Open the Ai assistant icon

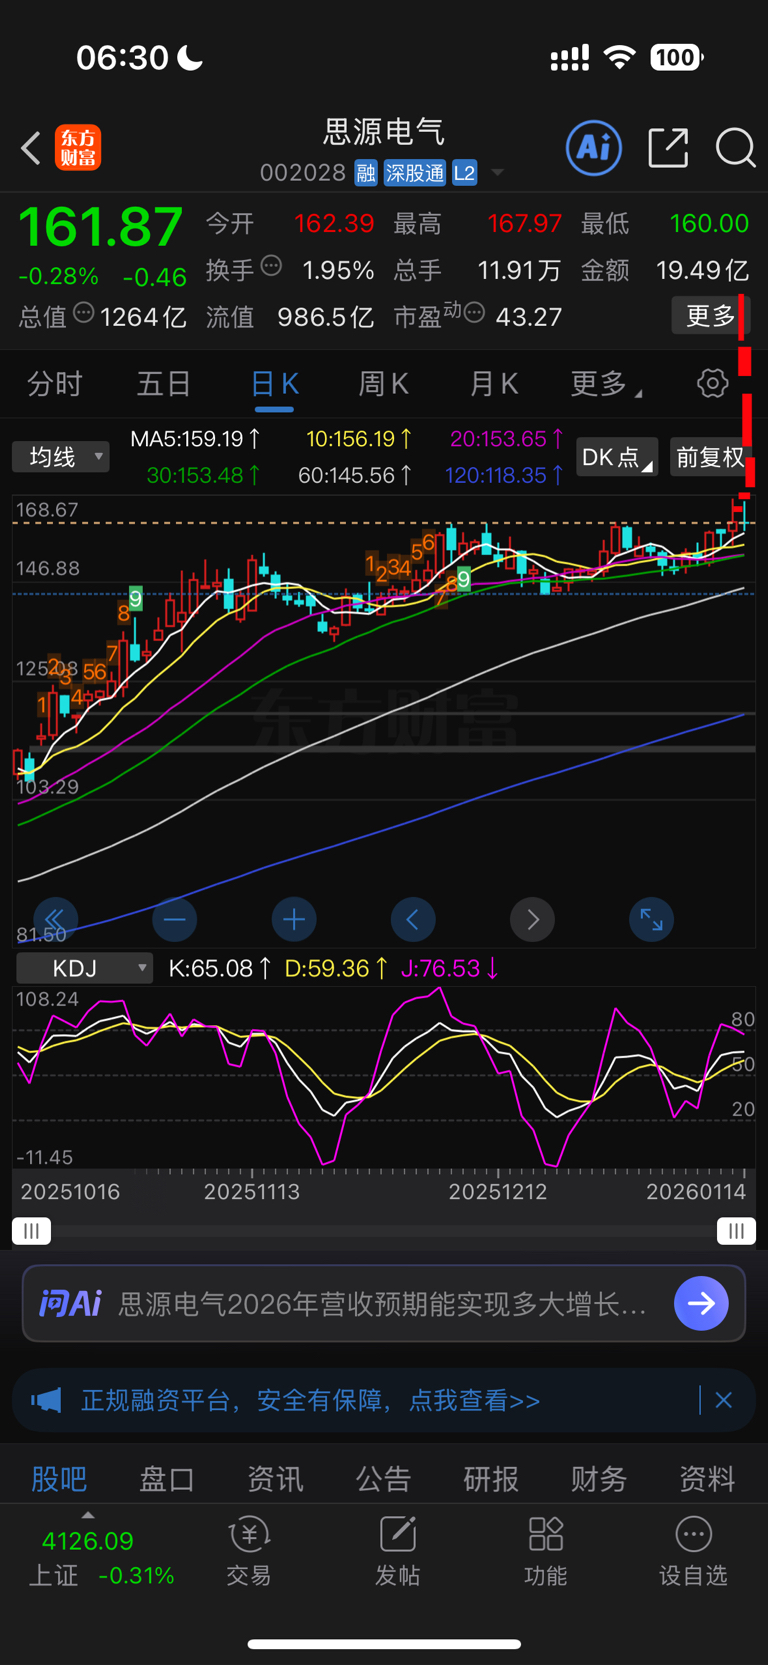594,148
